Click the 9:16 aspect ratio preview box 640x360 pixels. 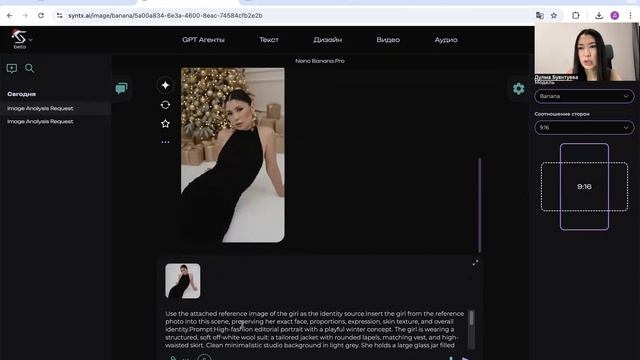(x=584, y=187)
